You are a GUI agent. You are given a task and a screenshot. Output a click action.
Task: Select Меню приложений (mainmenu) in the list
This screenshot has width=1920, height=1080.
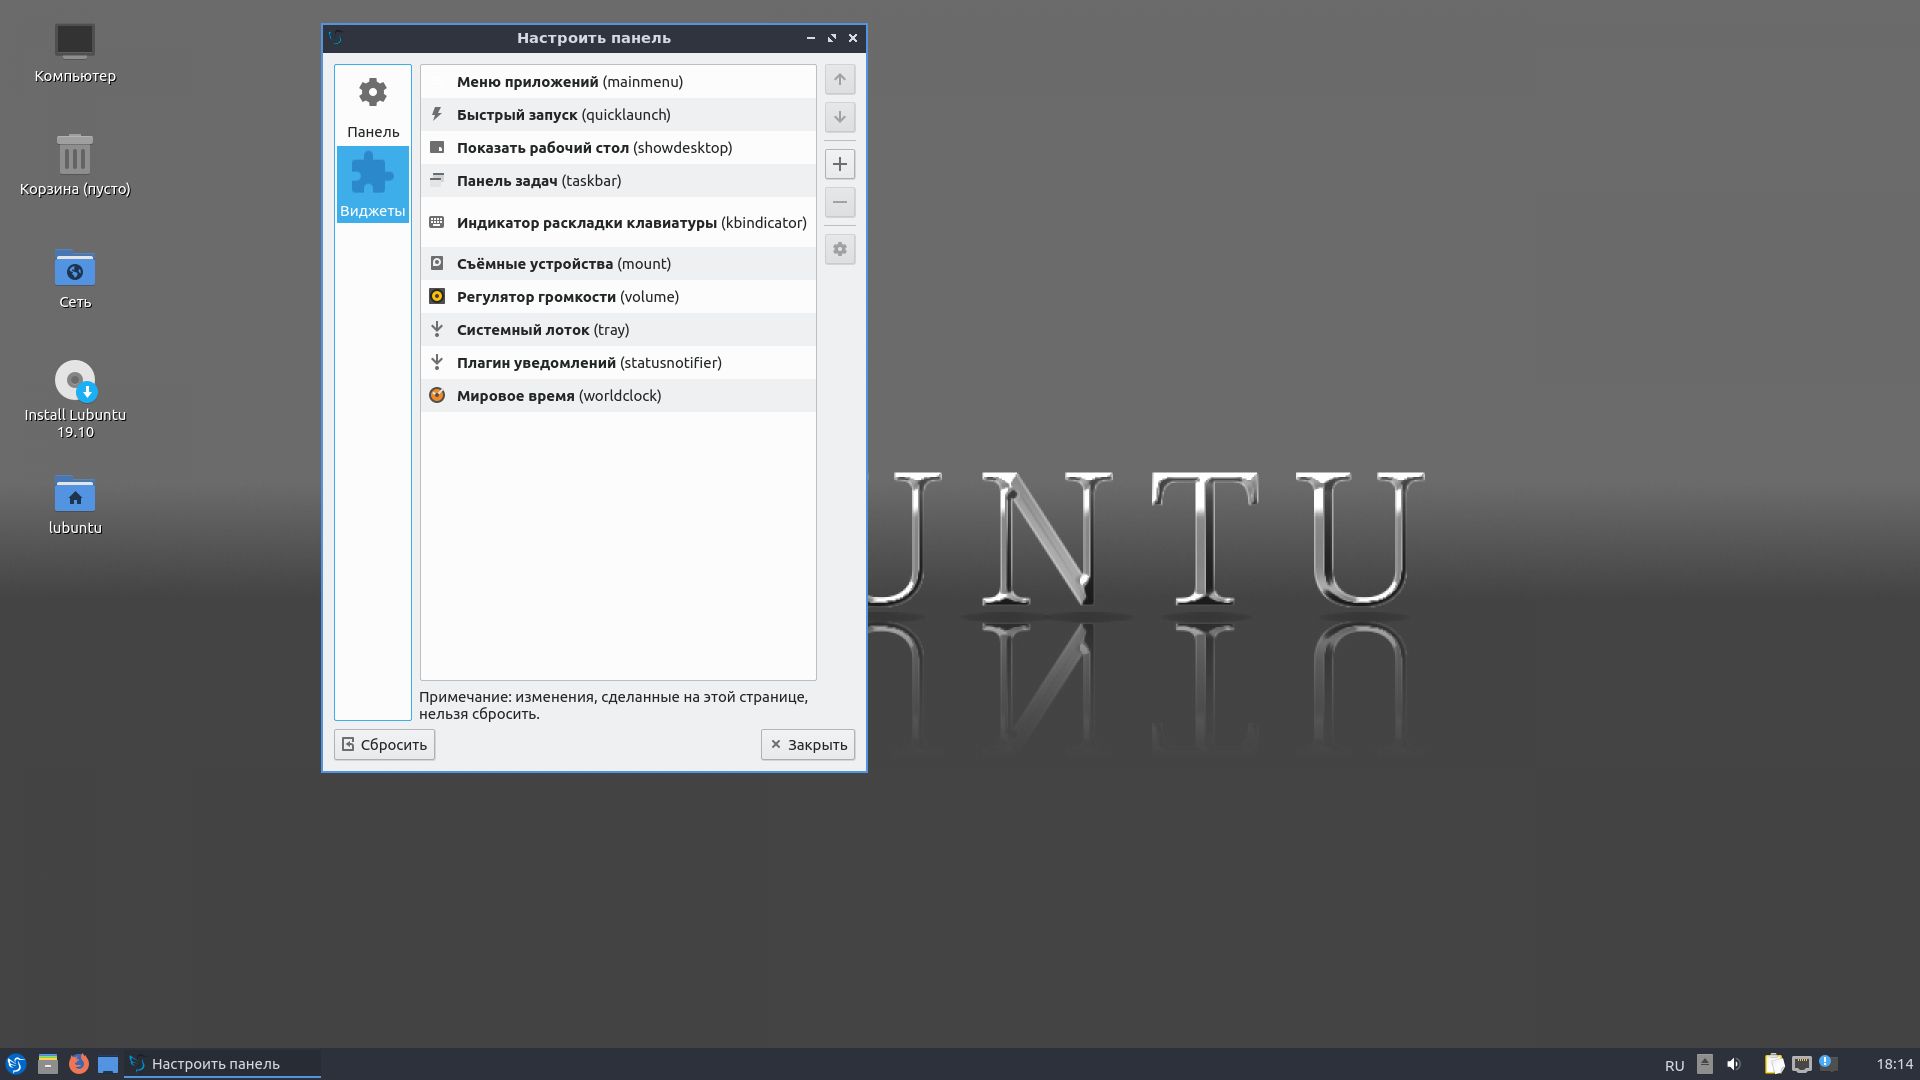[x=569, y=82]
